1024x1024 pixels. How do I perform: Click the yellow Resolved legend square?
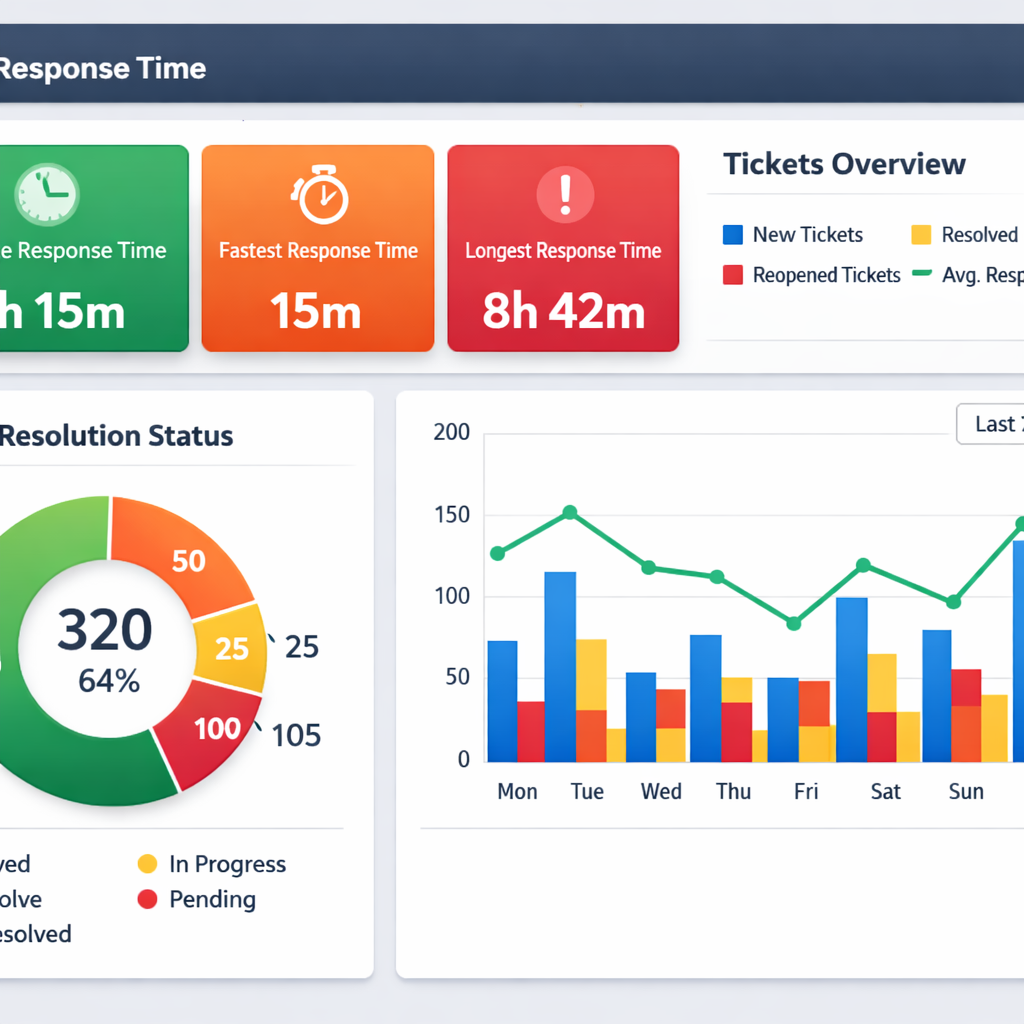(x=921, y=235)
